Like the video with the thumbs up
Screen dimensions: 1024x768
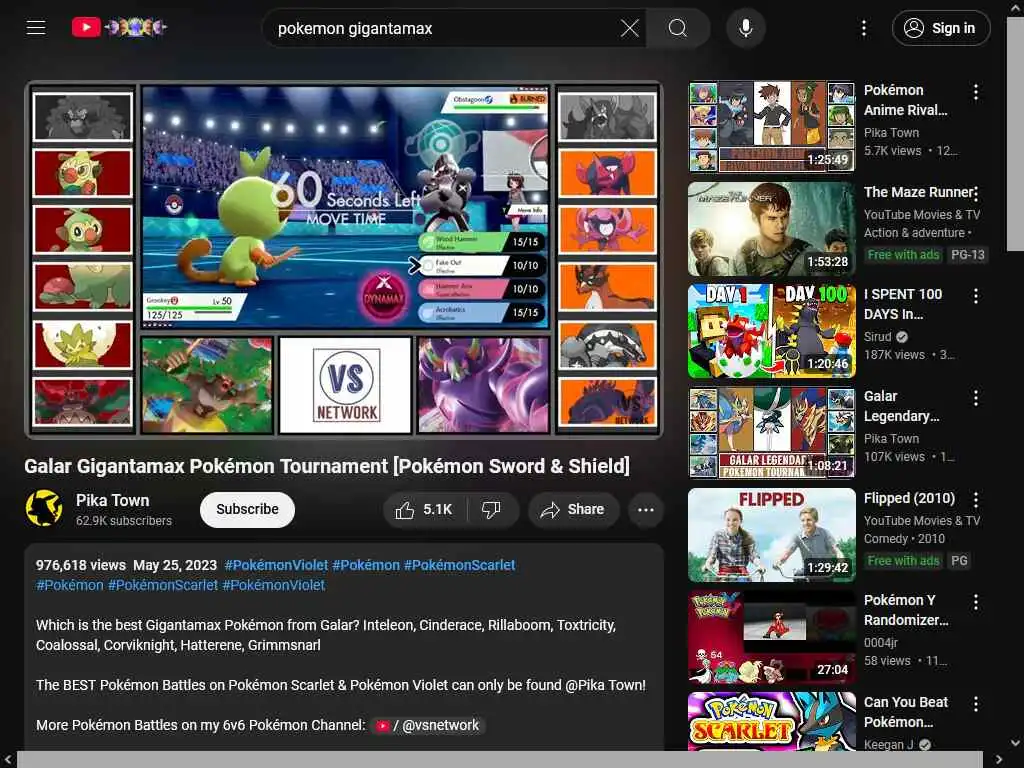424,510
